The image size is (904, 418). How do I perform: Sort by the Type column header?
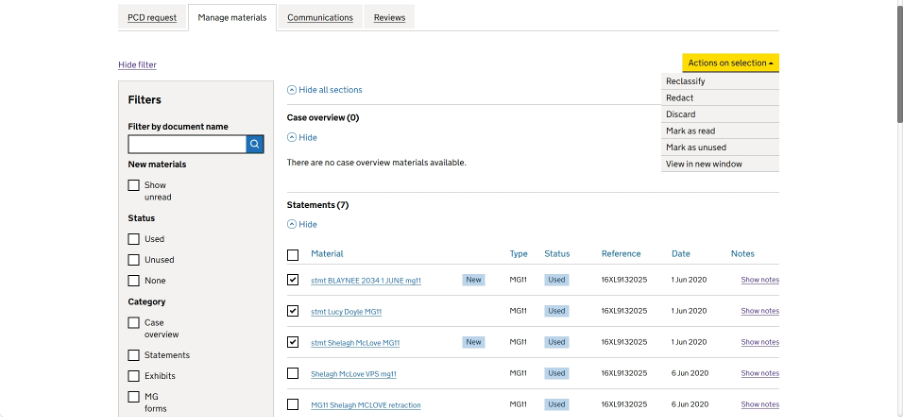518,254
